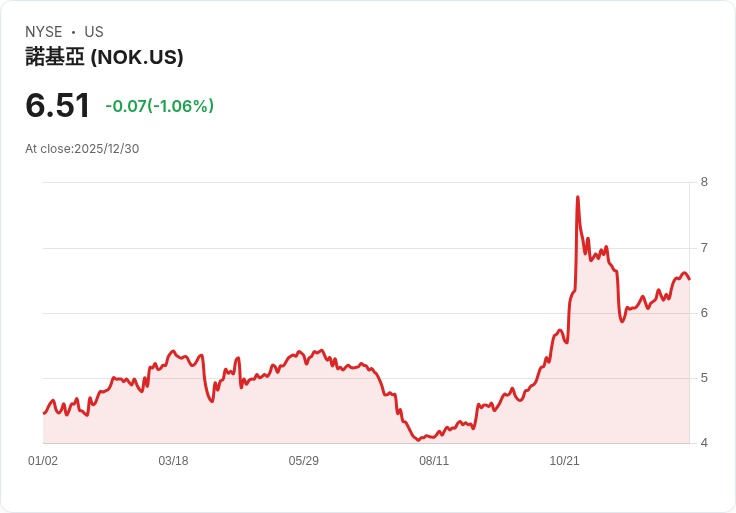Click the 6 price axis label
The image size is (736, 513).
pos(704,313)
